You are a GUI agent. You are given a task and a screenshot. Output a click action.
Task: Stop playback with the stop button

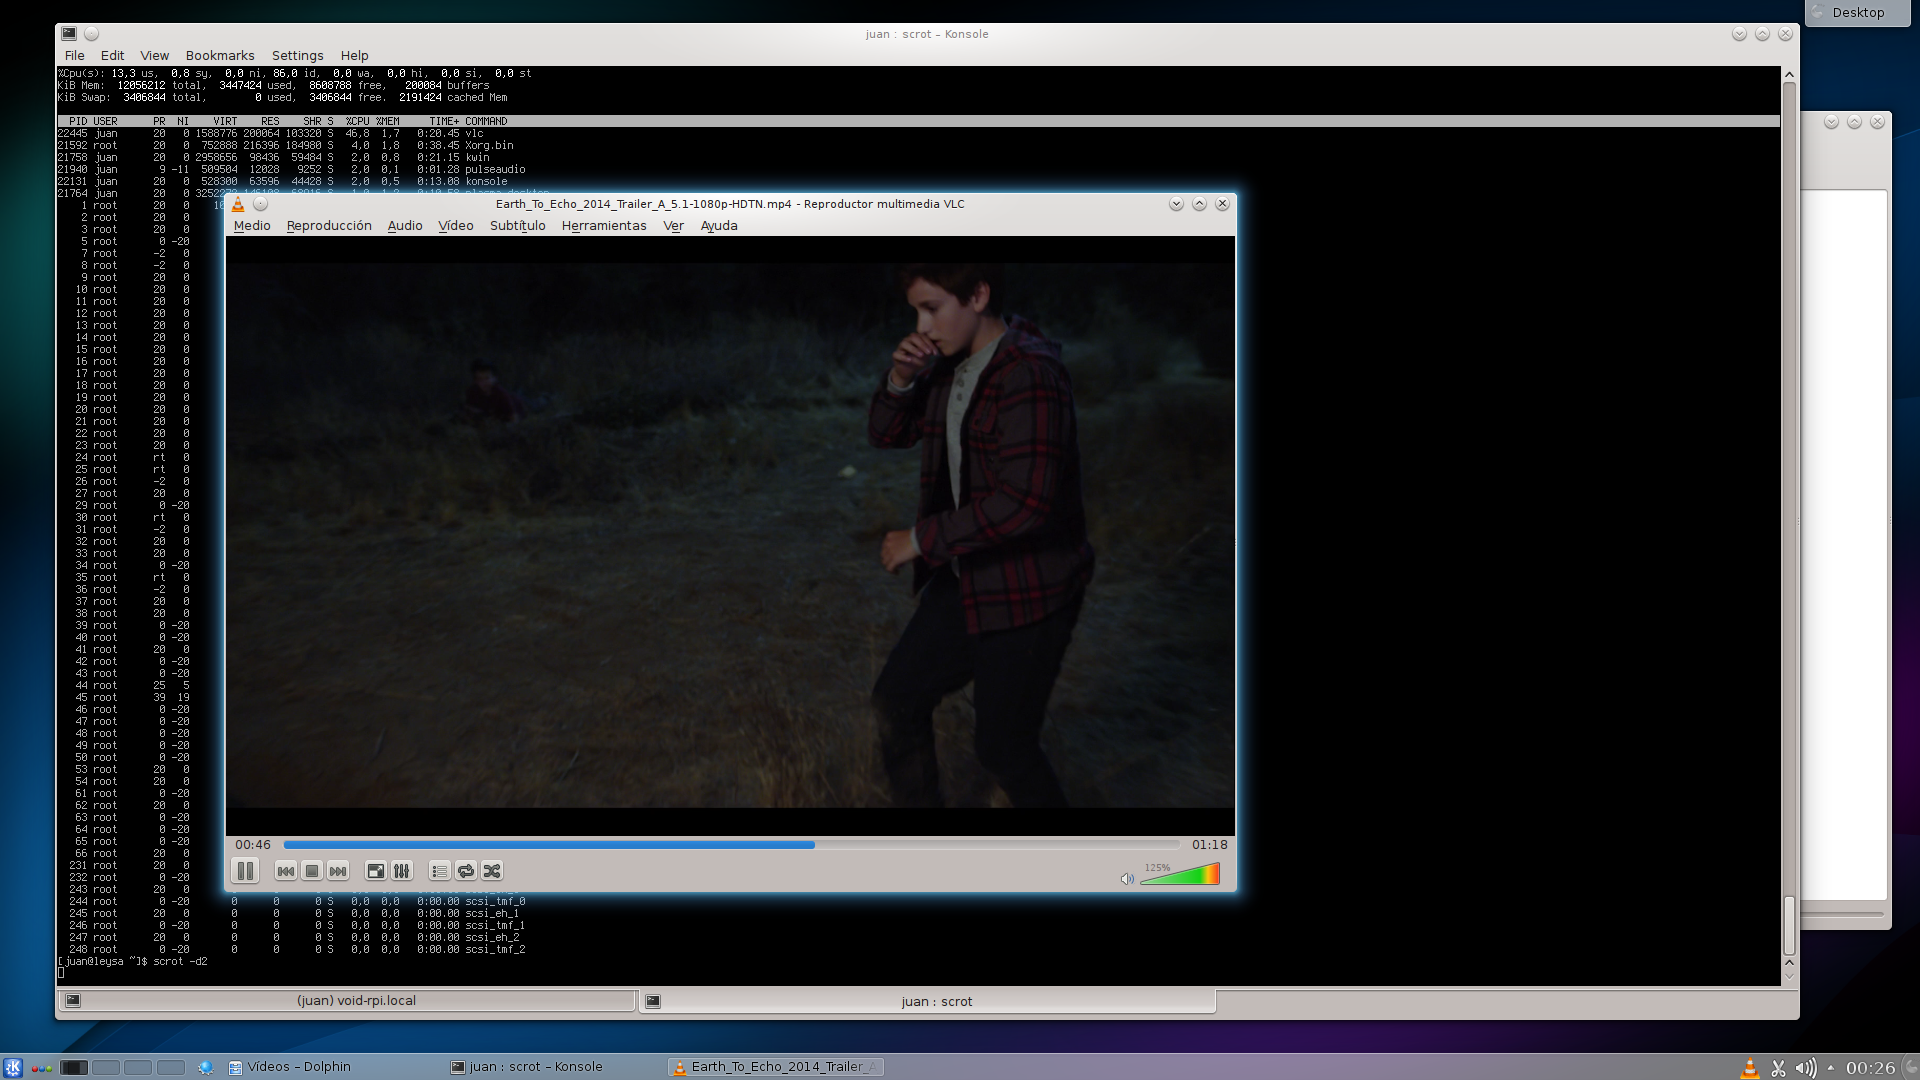click(x=312, y=871)
